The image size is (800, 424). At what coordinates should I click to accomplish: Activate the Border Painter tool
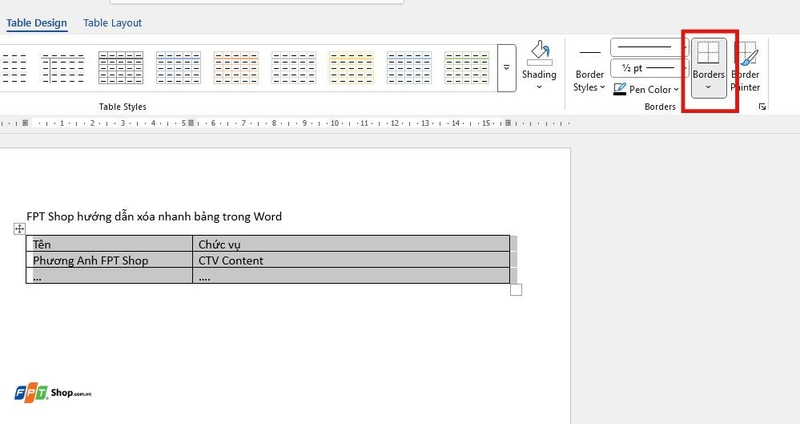745,67
